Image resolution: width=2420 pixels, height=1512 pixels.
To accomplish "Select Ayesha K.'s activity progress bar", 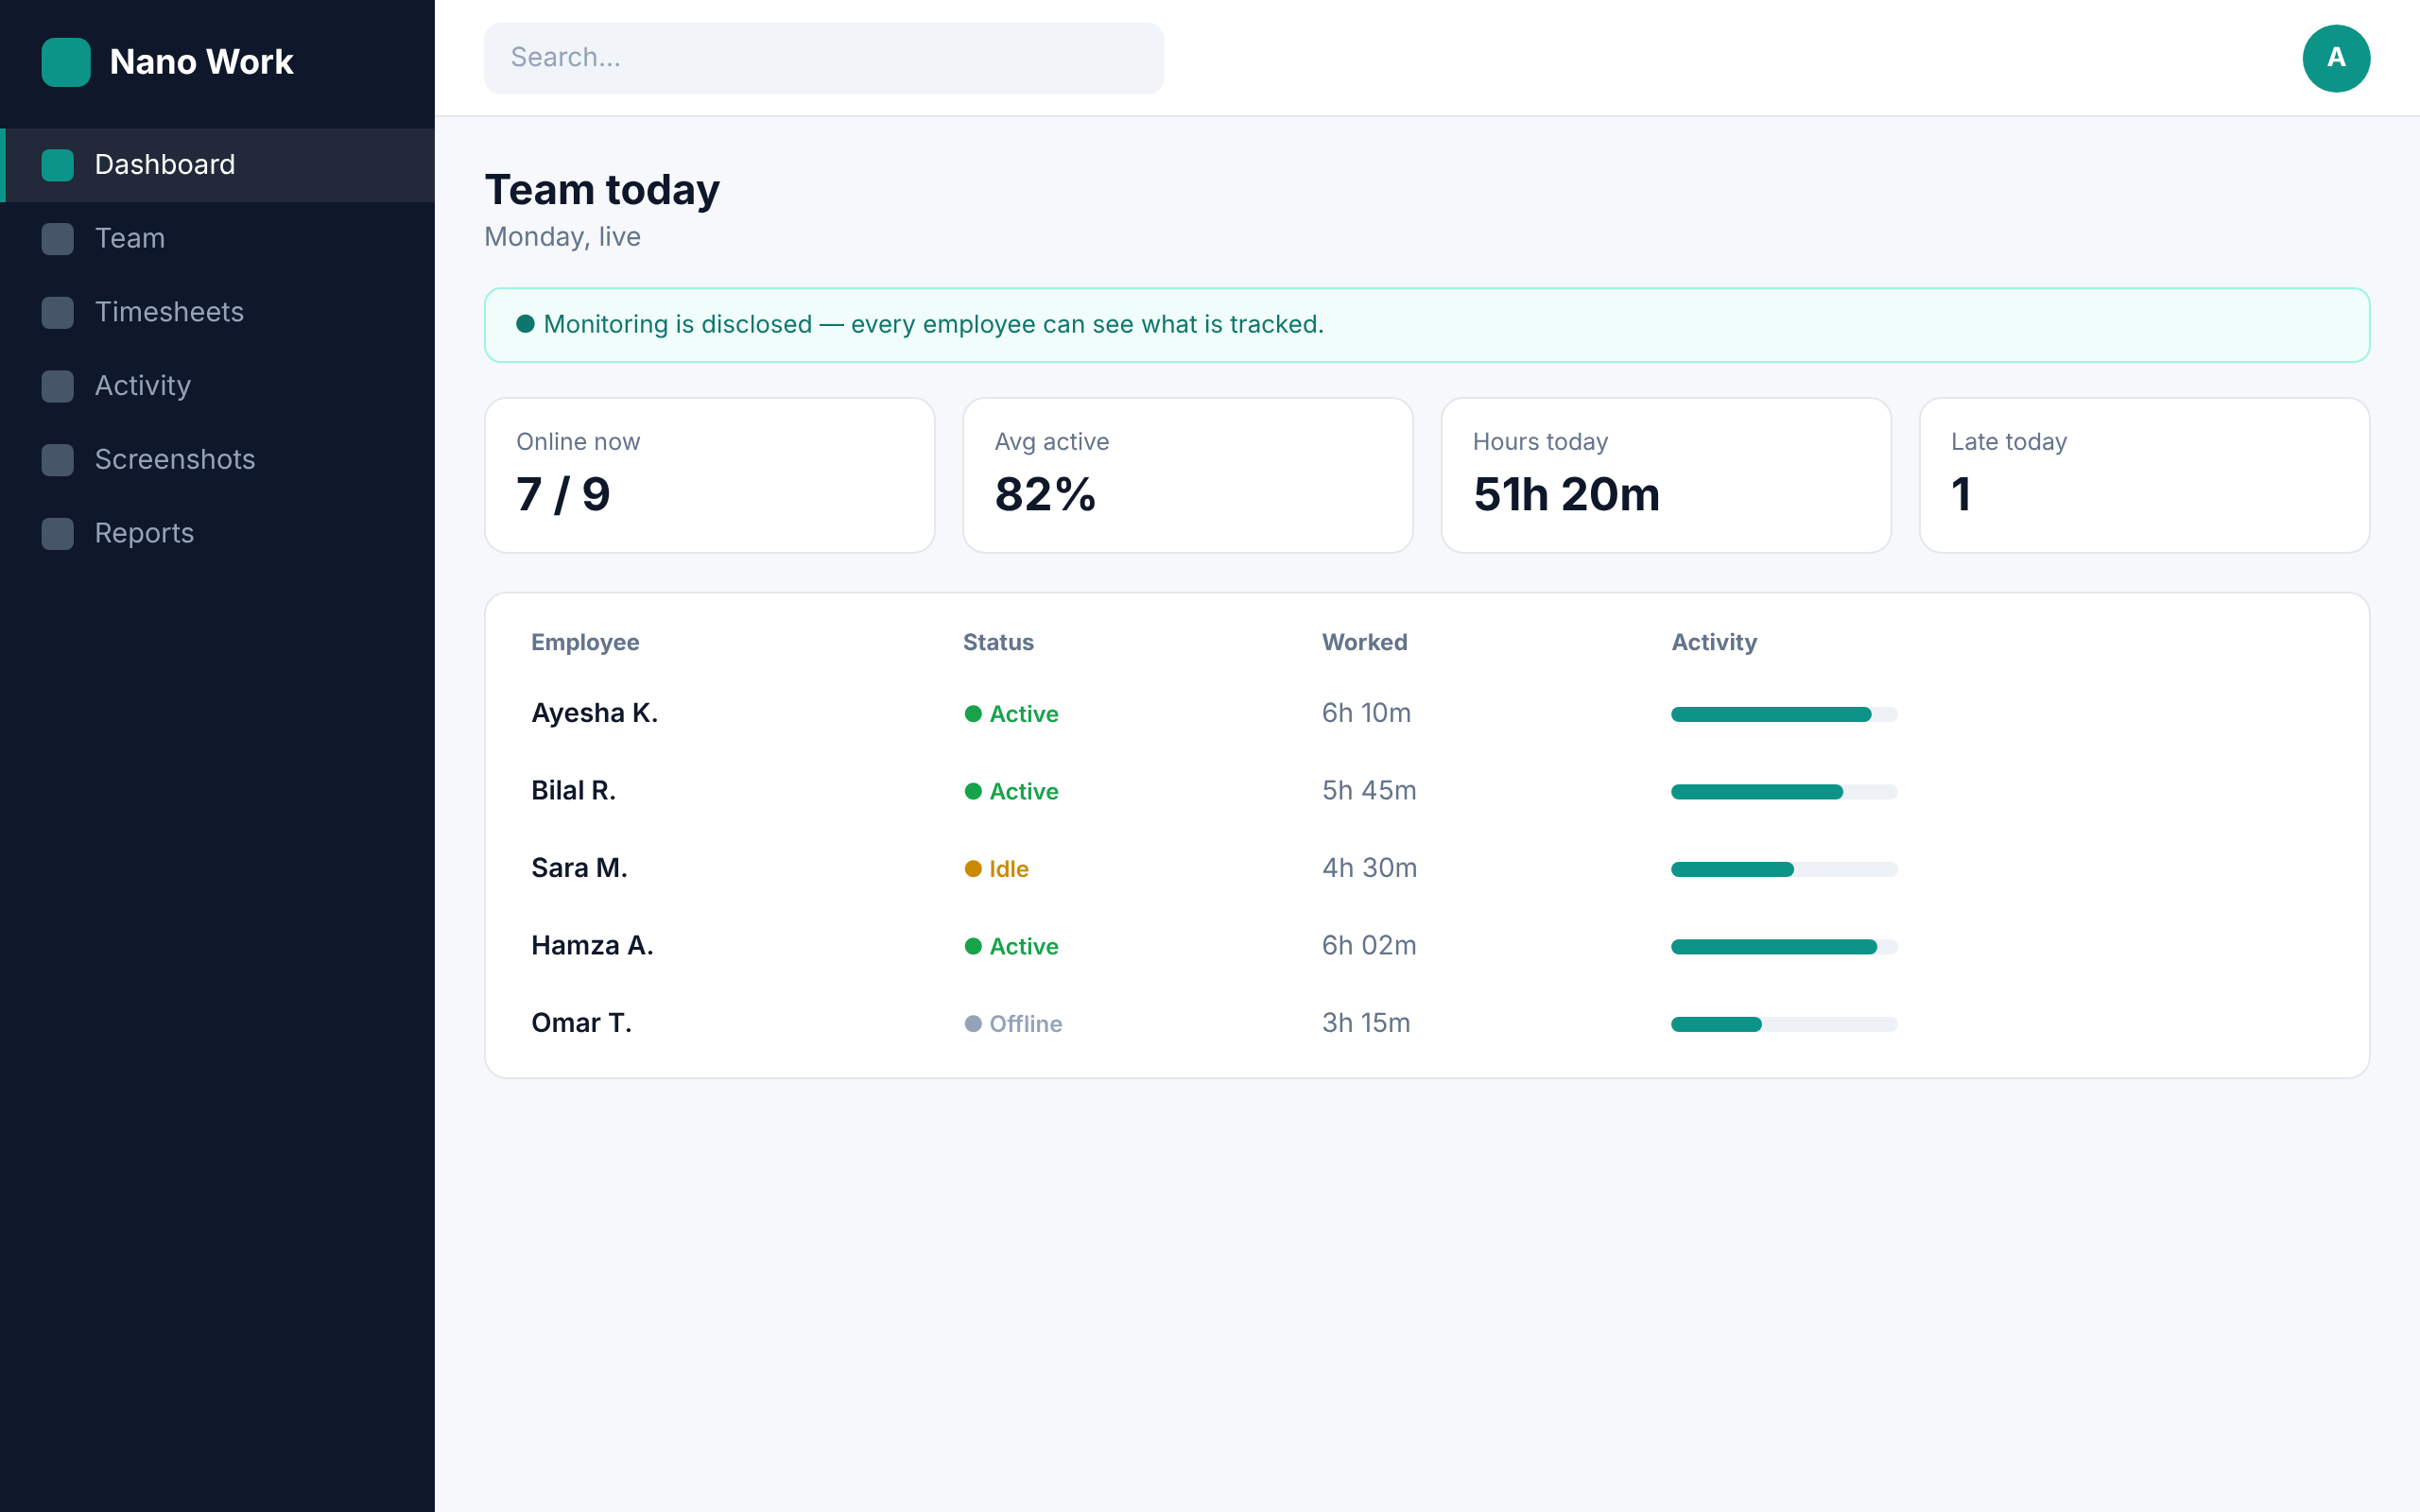I will 1784,714.
